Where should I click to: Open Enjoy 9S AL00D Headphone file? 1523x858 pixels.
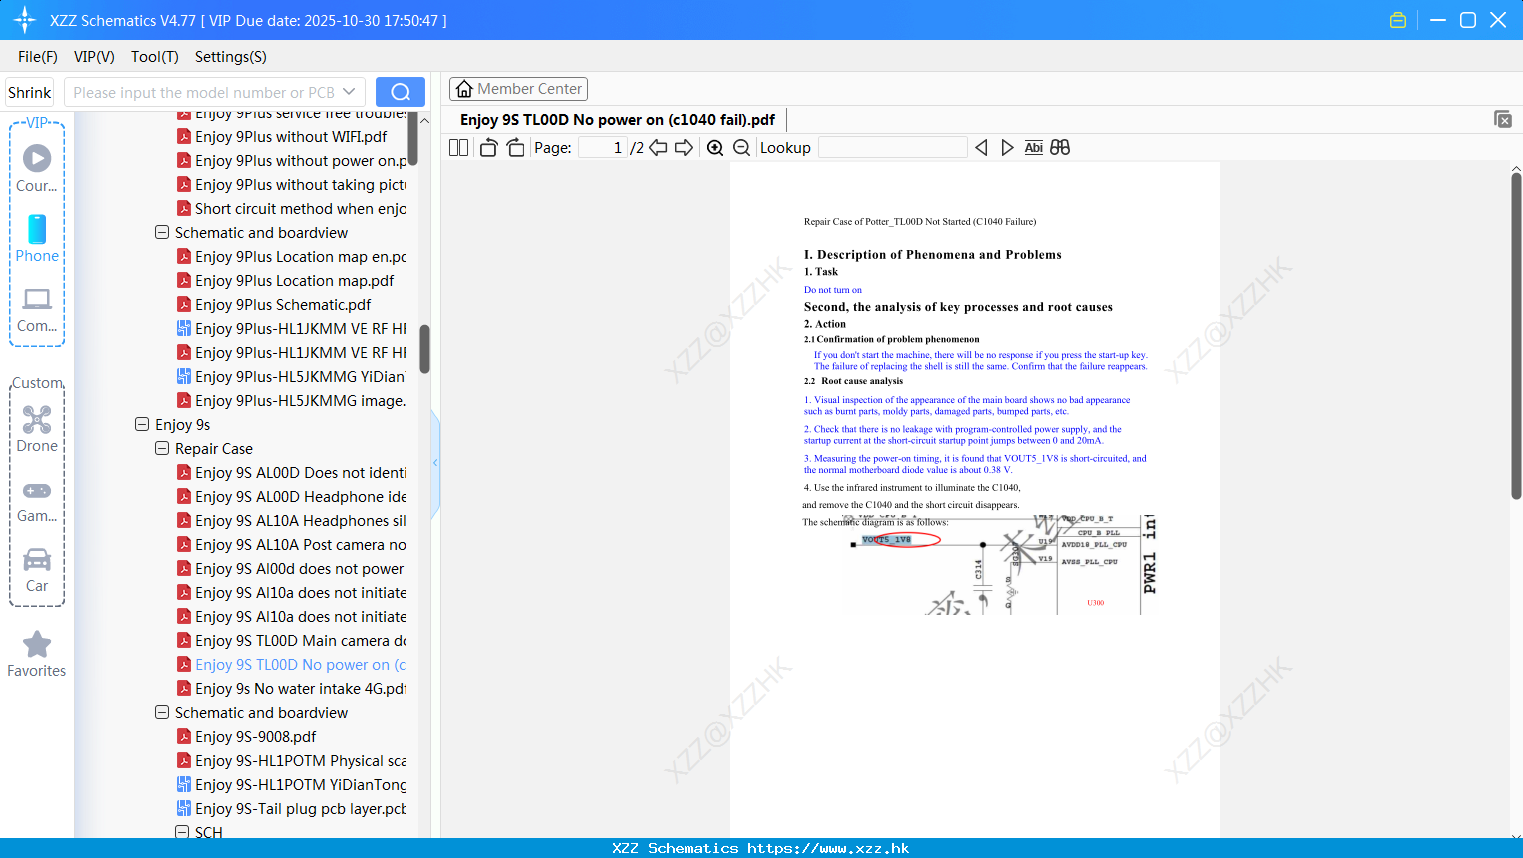pos(291,496)
